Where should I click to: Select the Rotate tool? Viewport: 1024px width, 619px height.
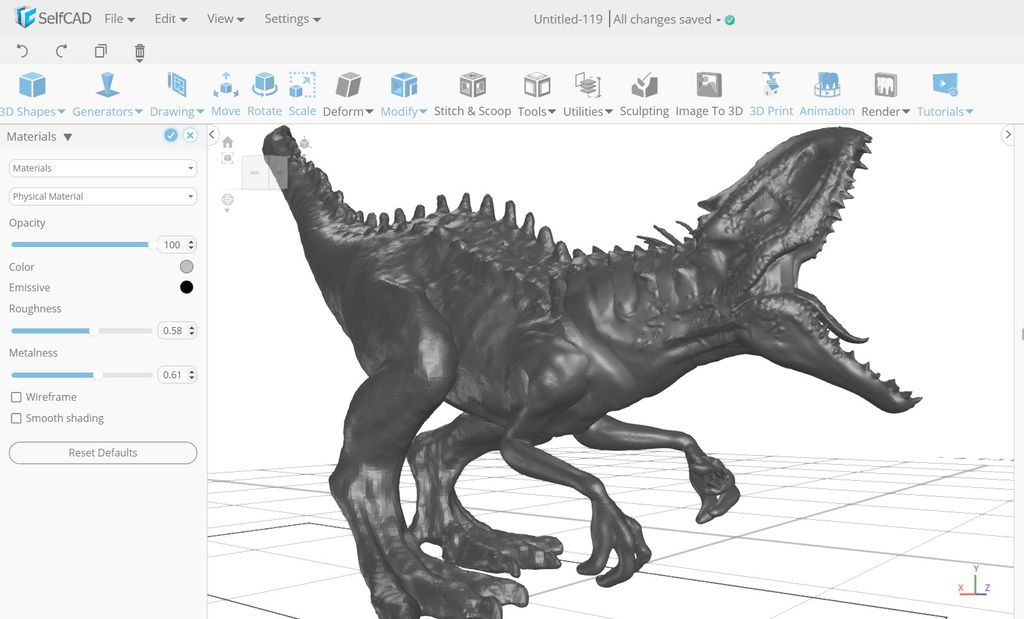coord(264,95)
